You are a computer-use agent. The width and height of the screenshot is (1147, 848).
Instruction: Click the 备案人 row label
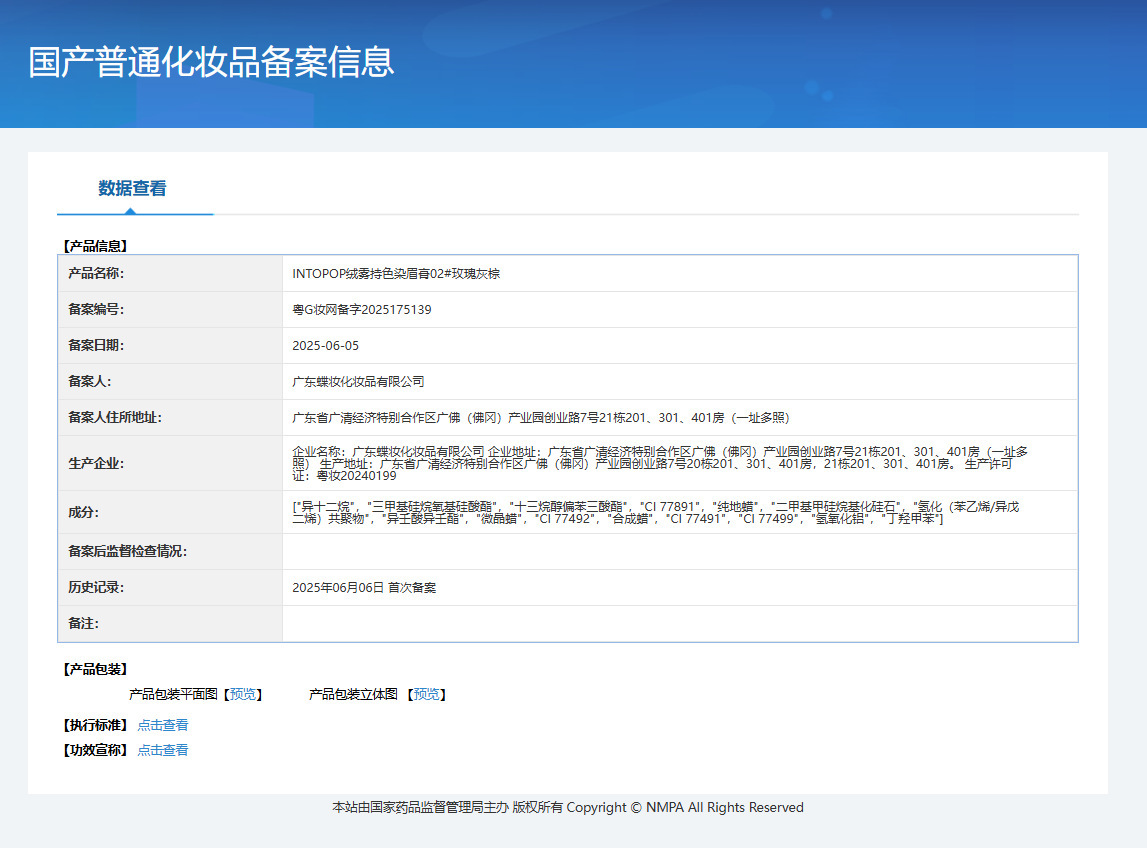pyautogui.click(x=89, y=381)
